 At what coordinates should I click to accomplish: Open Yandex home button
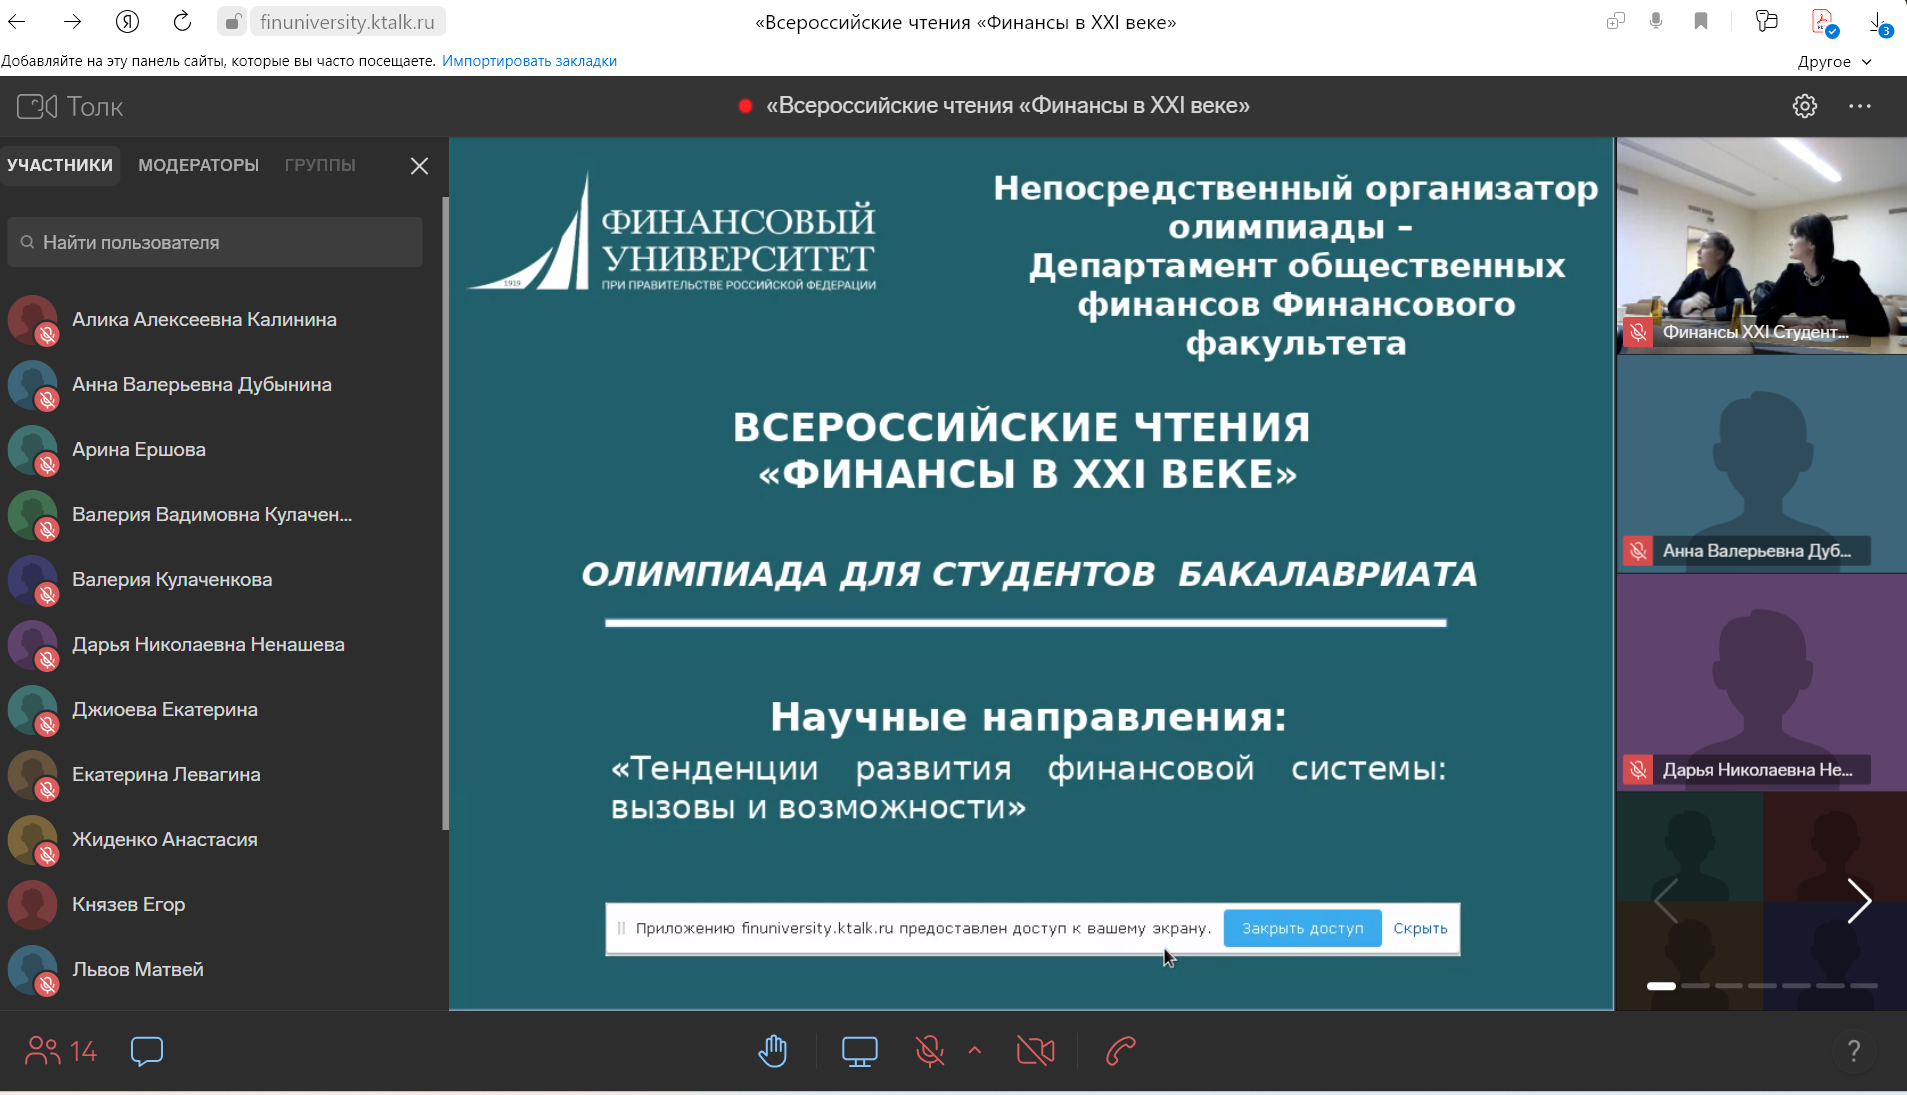coord(127,21)
